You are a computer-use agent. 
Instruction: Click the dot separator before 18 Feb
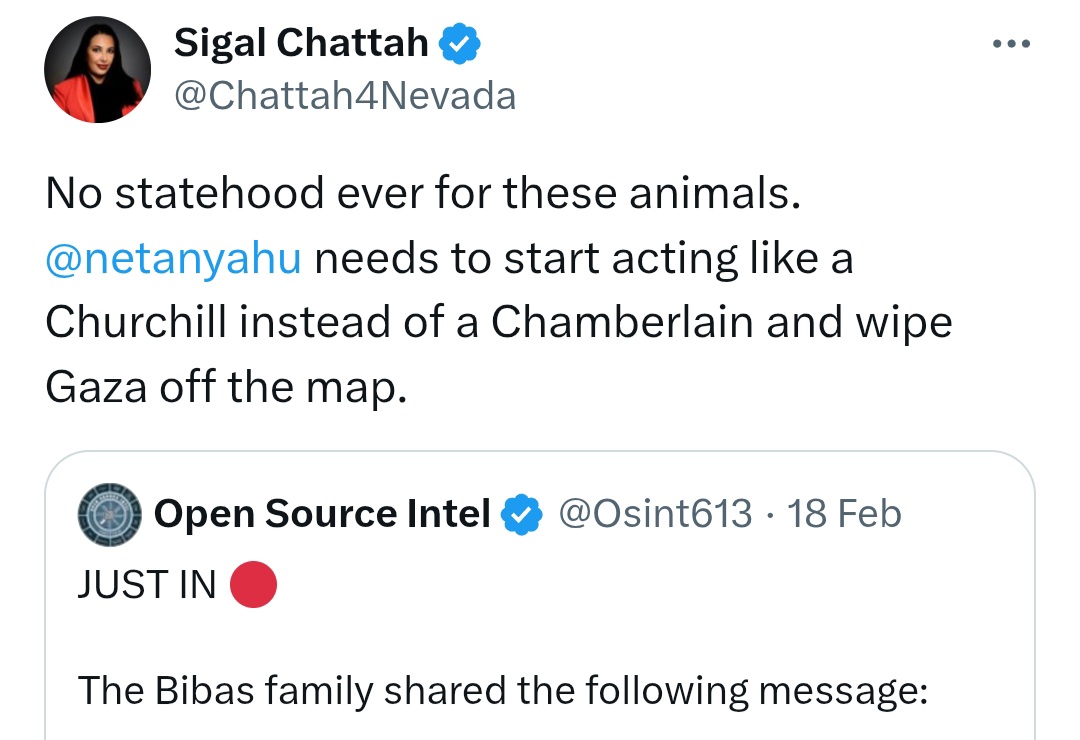click(770, 514)
